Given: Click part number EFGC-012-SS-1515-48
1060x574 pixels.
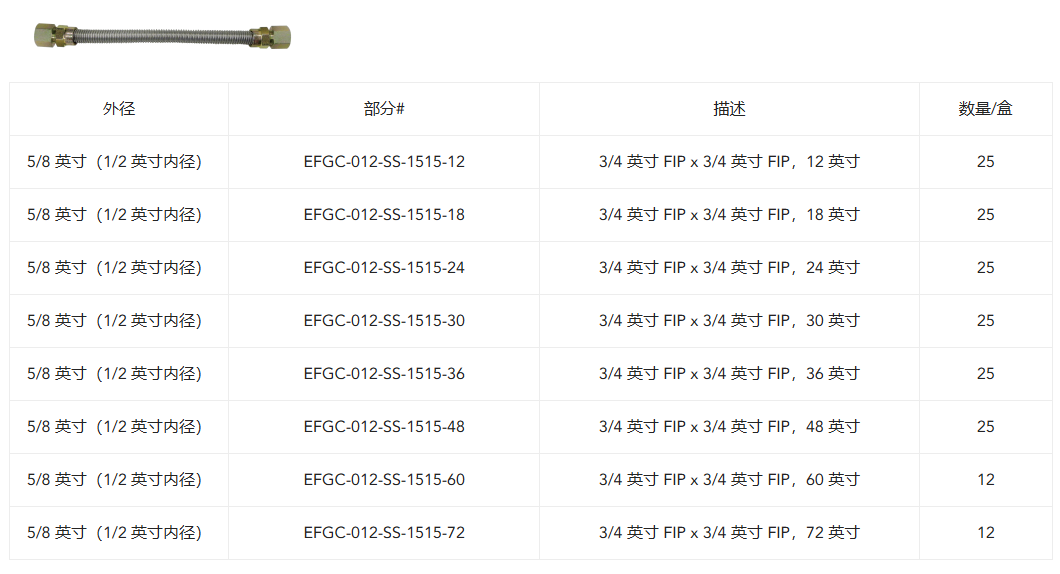Looking at the screenshot, I should 384,427.
